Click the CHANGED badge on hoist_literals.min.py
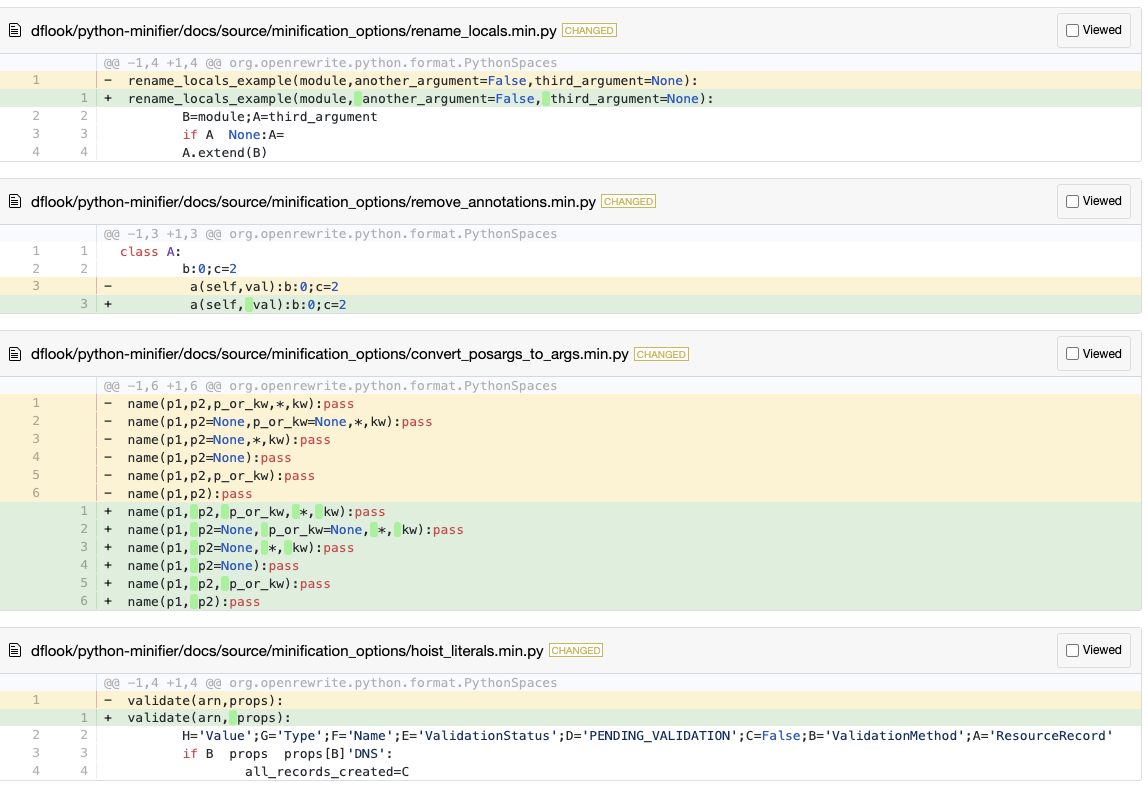The width and height of the screenshot is (1148, 800). tap(576, 650)
